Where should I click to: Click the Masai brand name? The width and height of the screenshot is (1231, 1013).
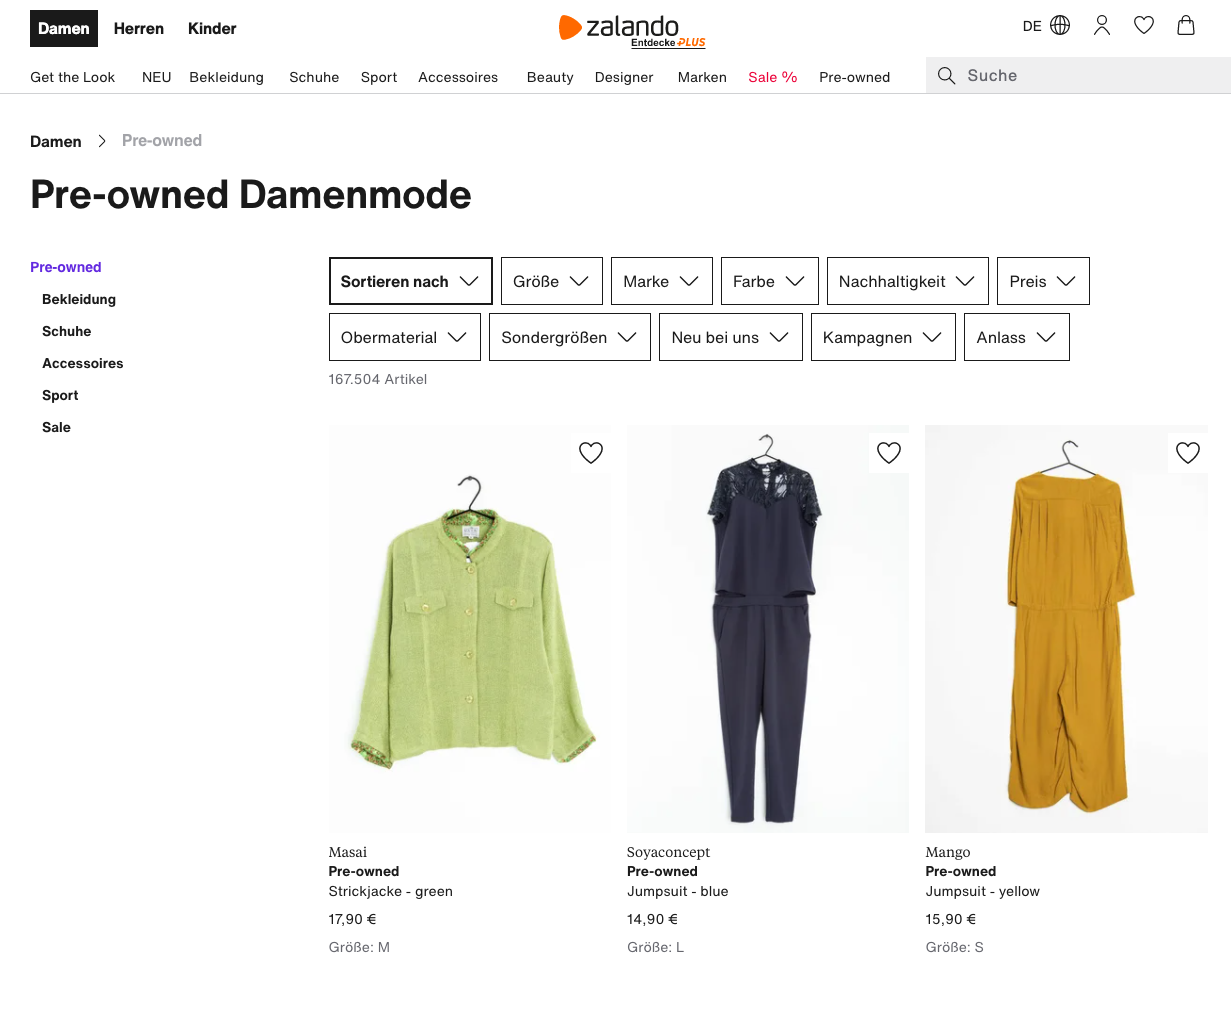(348, 852)
